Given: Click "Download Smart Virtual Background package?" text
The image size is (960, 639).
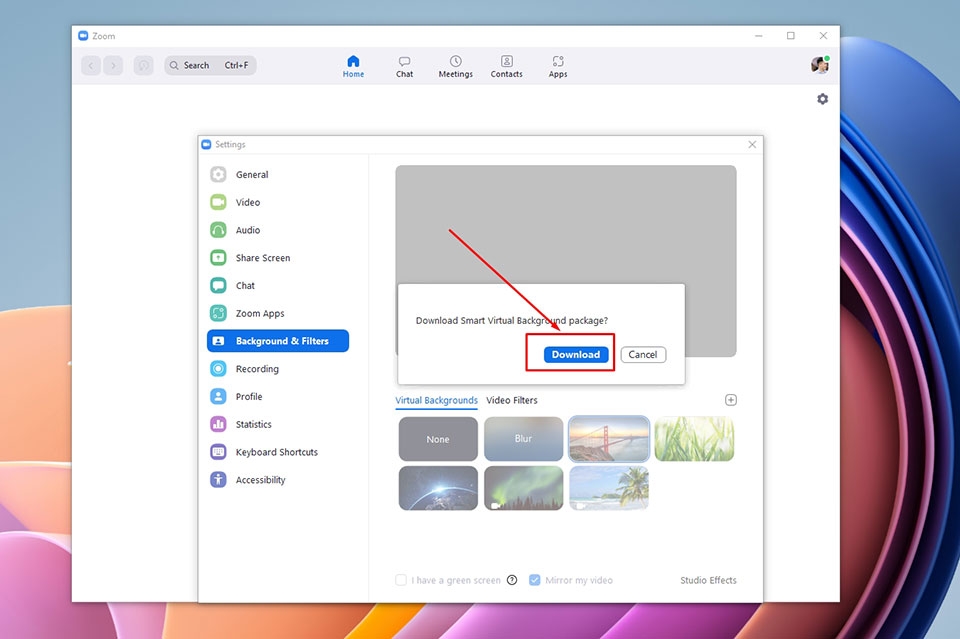Looking at the screenshot, I should click(x=512, y=320).
